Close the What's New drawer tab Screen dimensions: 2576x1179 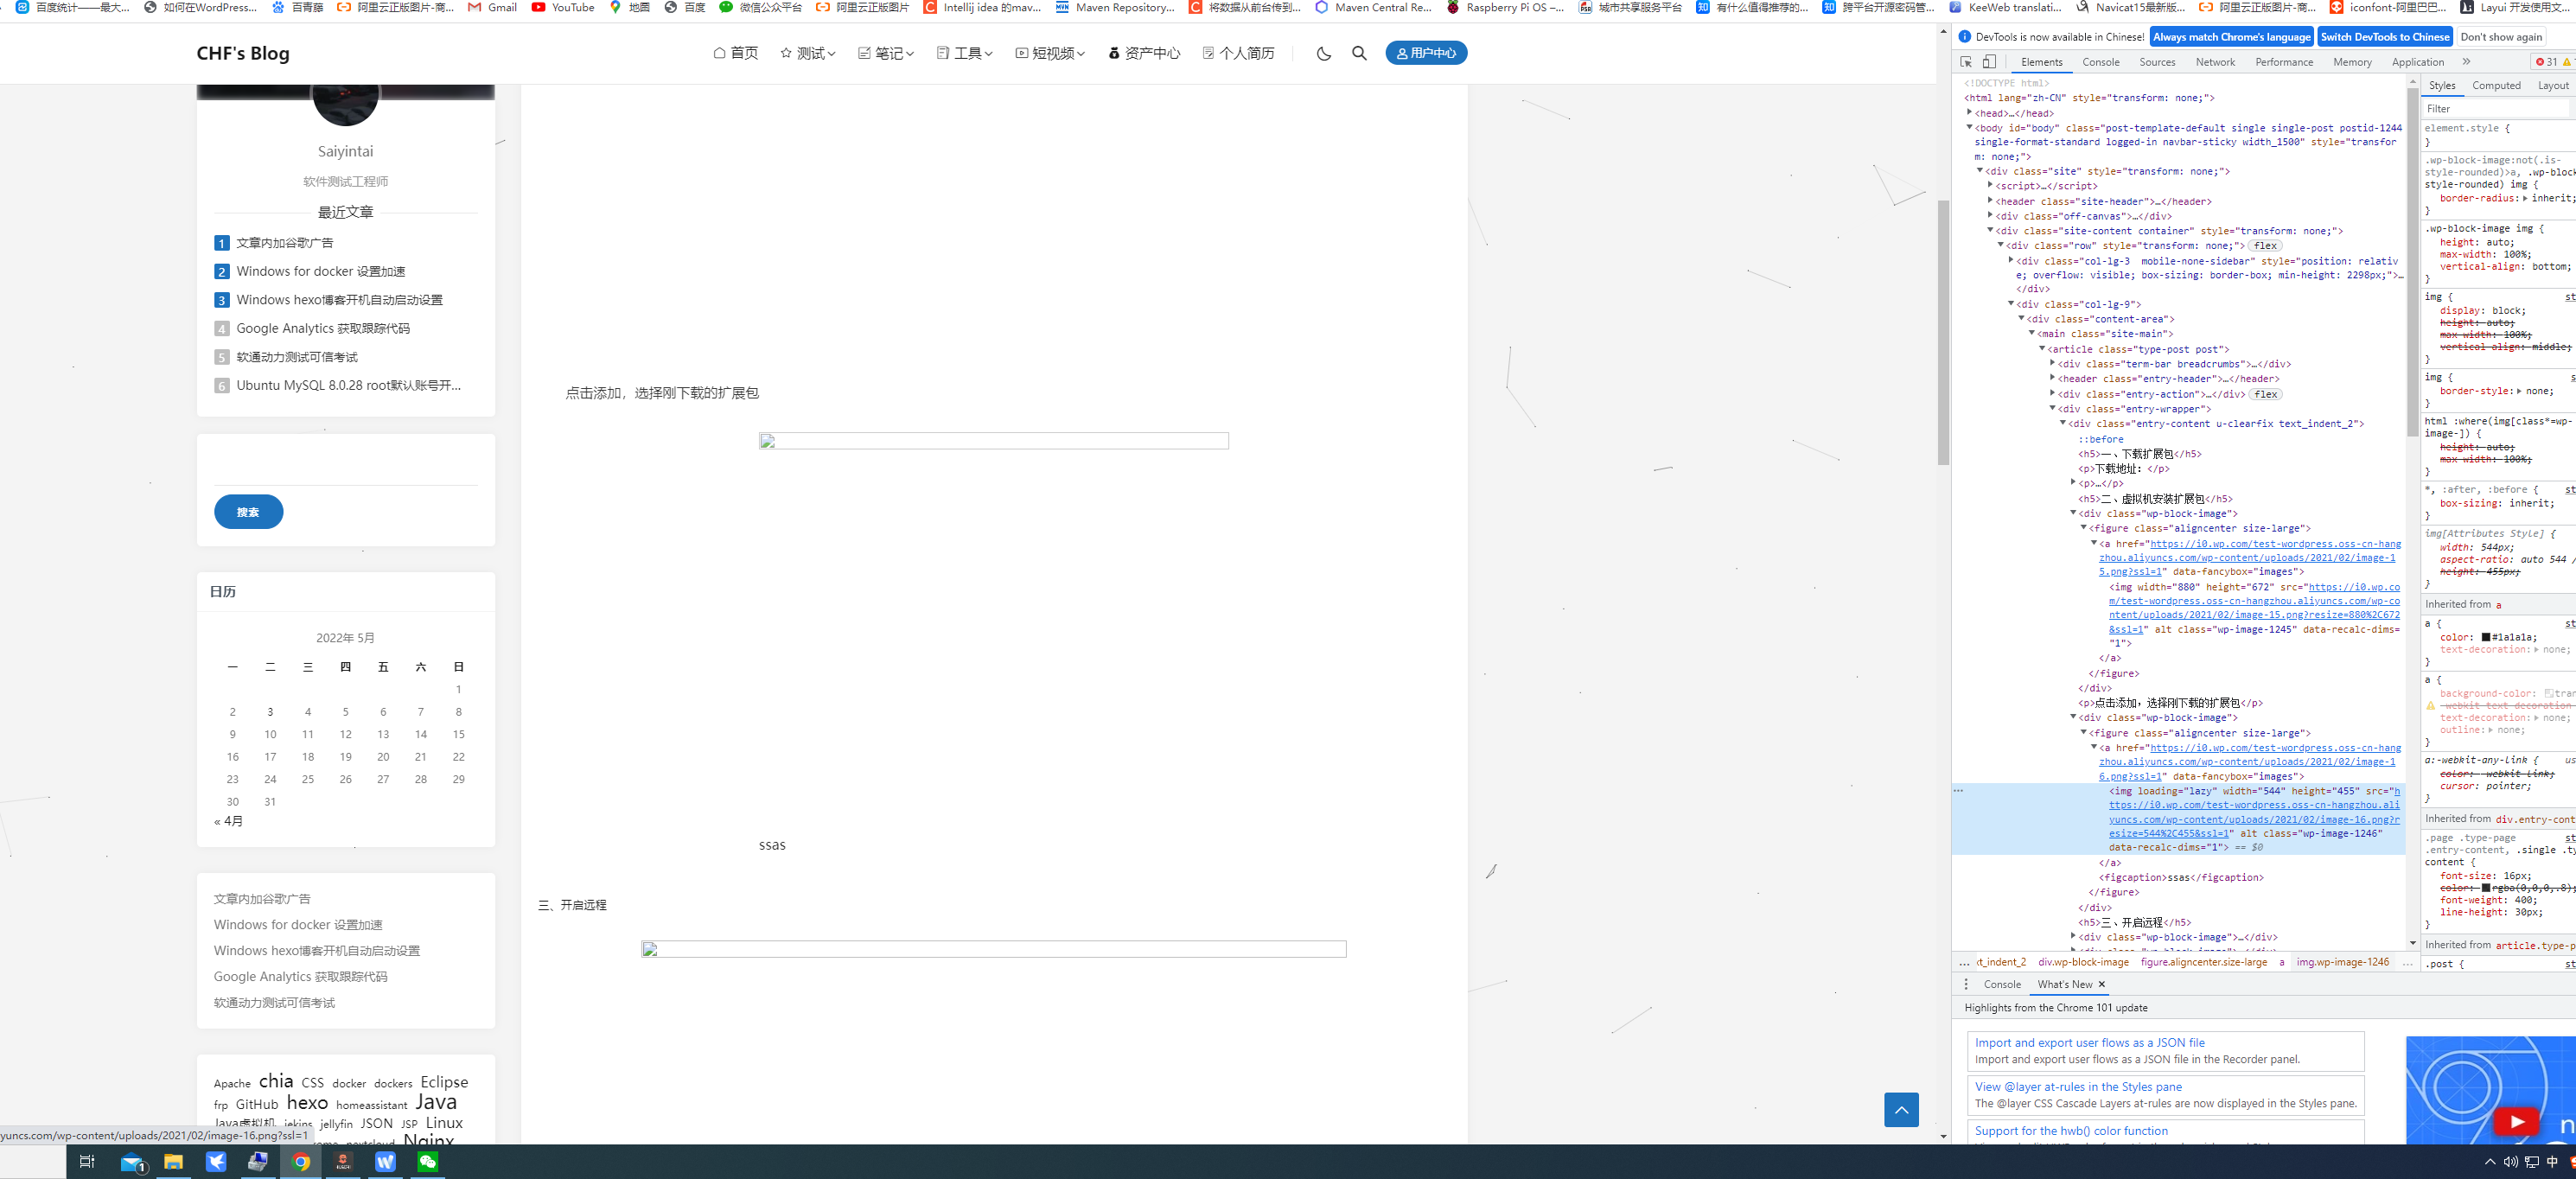click(x=2101, y=984)
